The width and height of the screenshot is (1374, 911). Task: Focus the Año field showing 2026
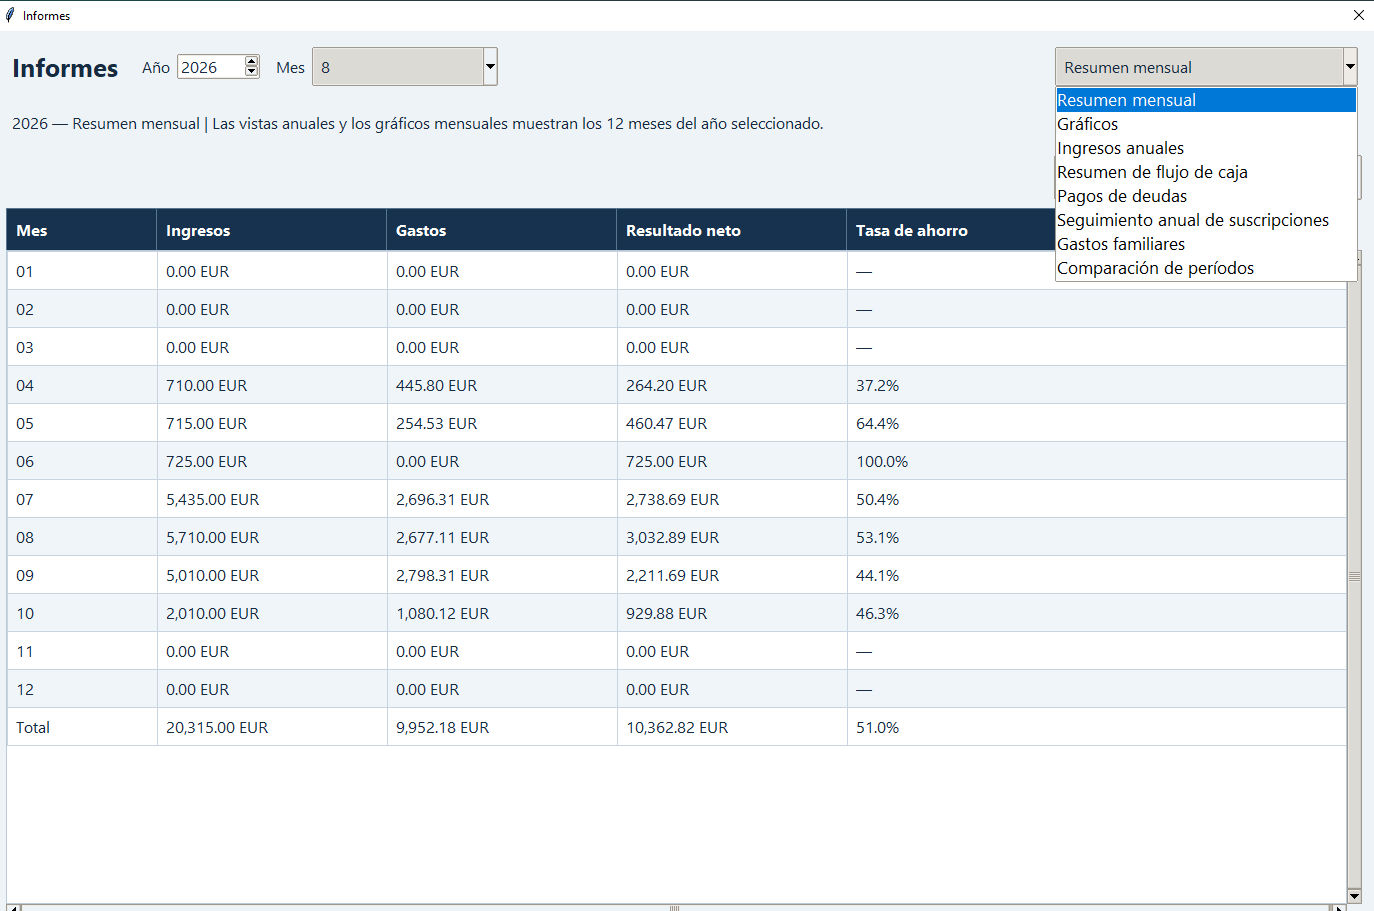(211, 67)
